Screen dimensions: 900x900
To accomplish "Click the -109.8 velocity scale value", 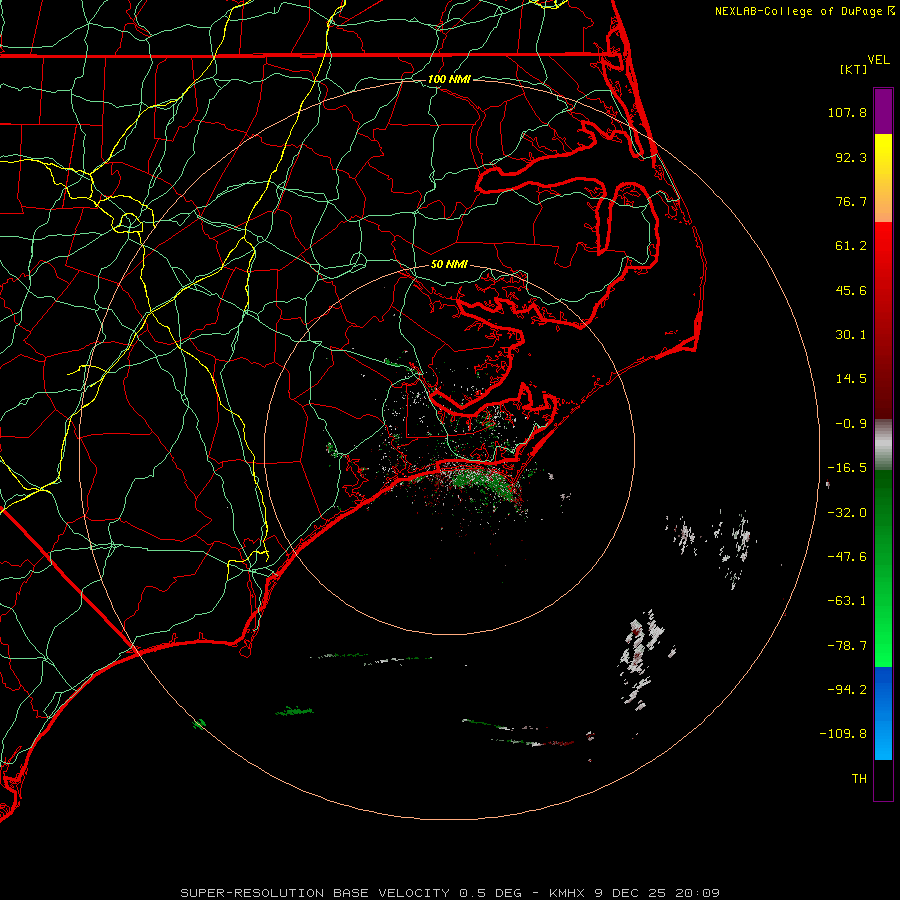I will click(x=843, y=734).
